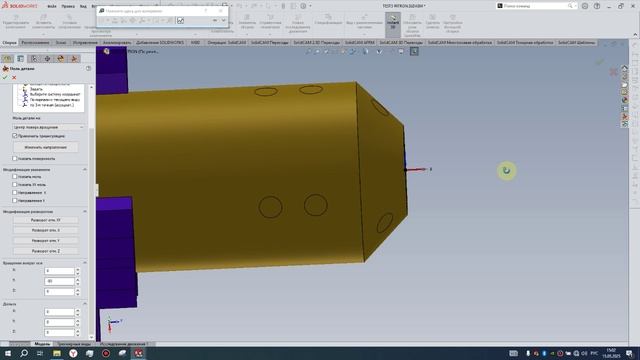Open File Explorer from the taskbar

click(x=57, y=353)
